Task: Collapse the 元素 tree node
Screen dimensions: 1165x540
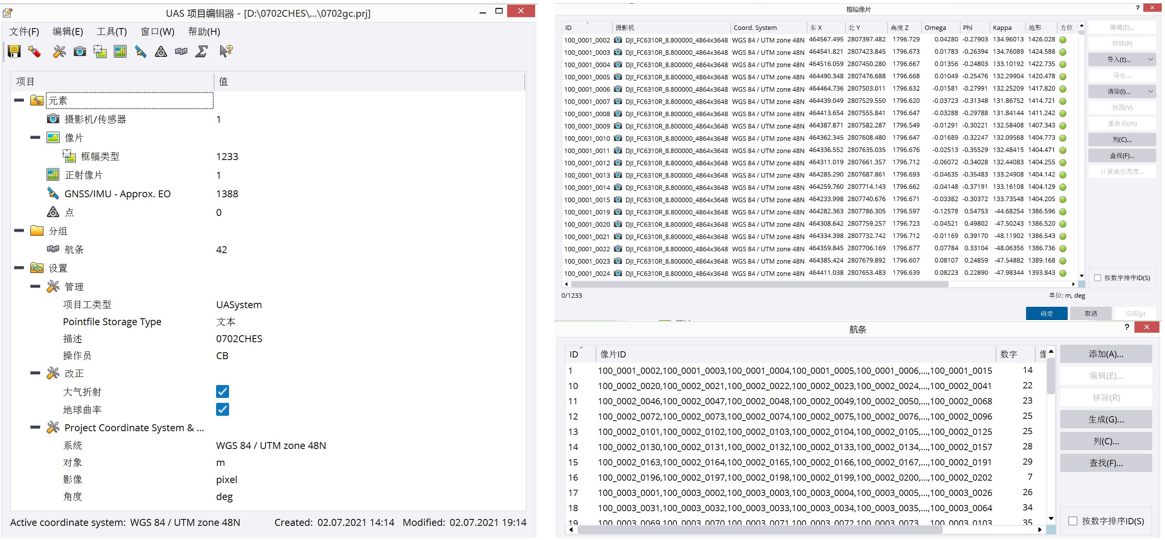Action: pos(19,101)
